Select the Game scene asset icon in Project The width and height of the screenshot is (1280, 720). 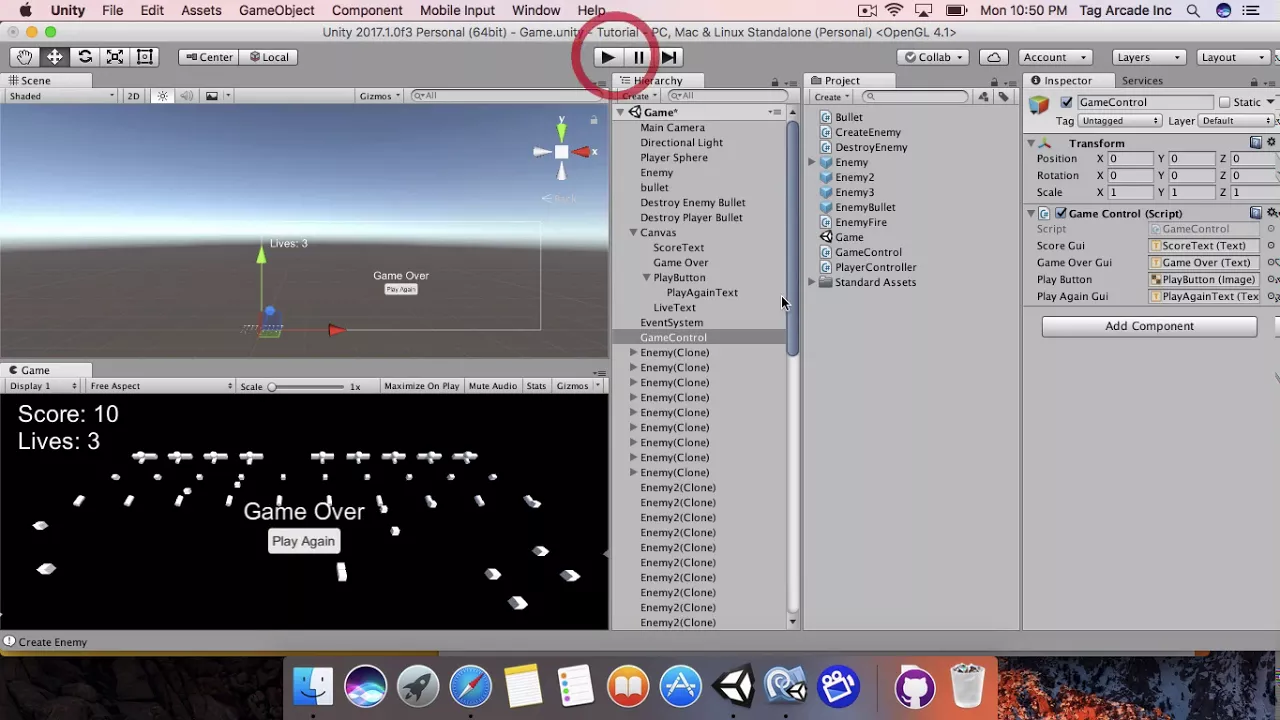(826, 237)
